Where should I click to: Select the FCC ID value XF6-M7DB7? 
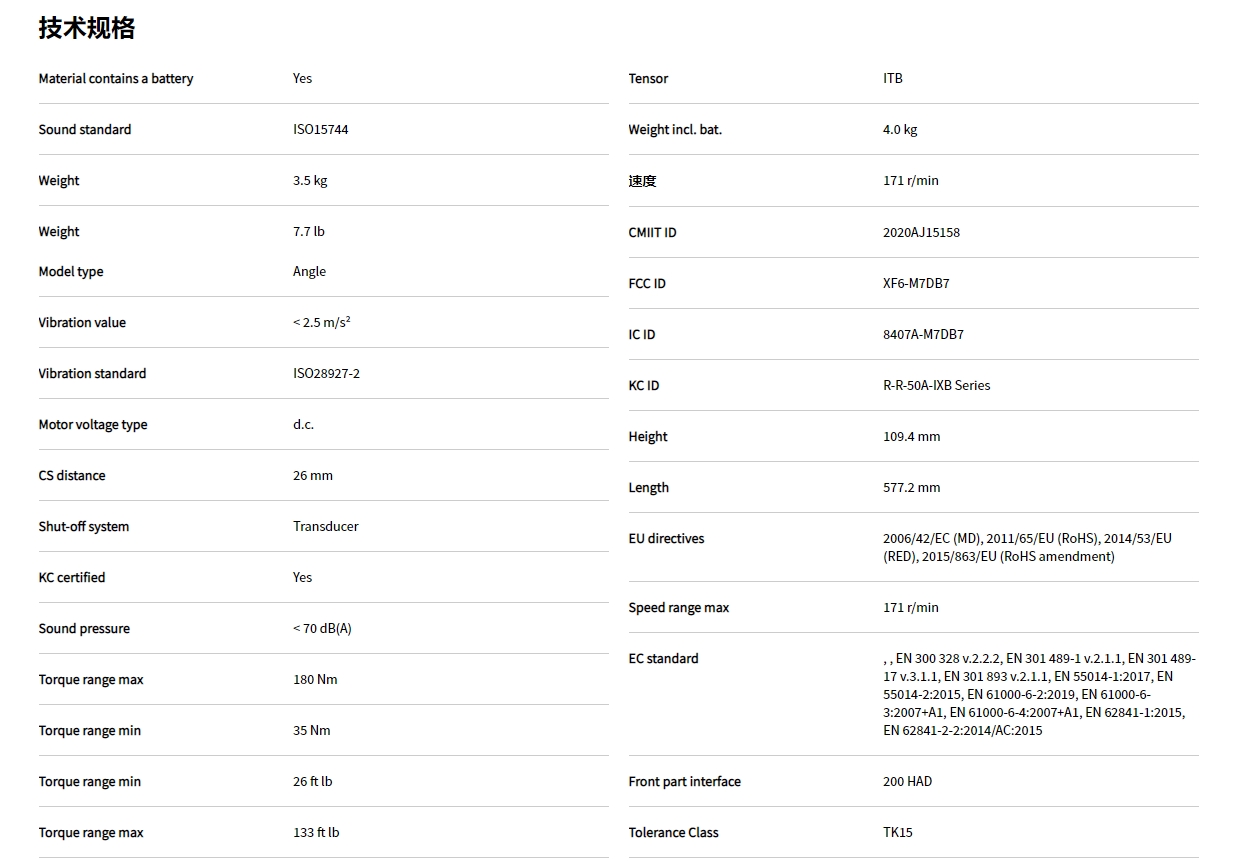(x=916, y=284)
